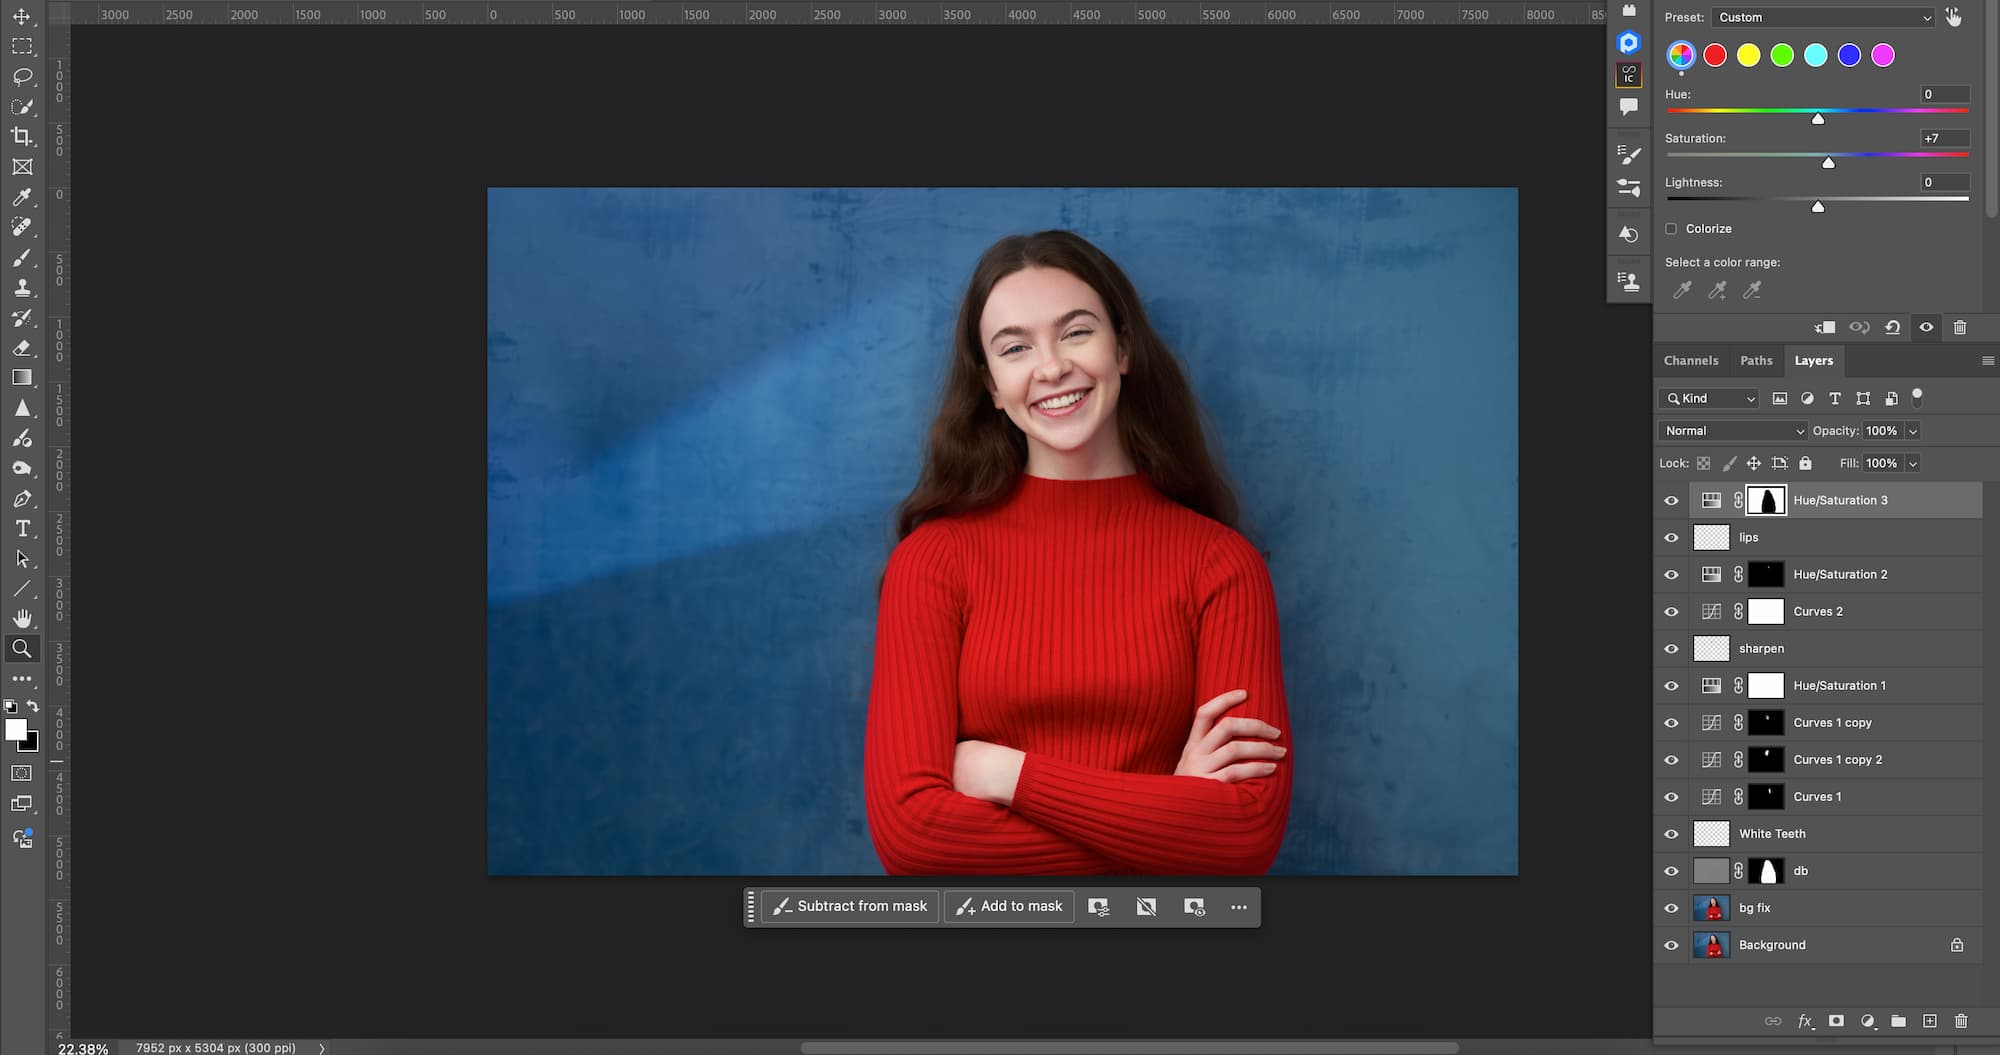Image resolution: width=2000 pixels, height=1055 pixels.
Task: Open the Fill slider dropdown arrow
Action: 1912,463
